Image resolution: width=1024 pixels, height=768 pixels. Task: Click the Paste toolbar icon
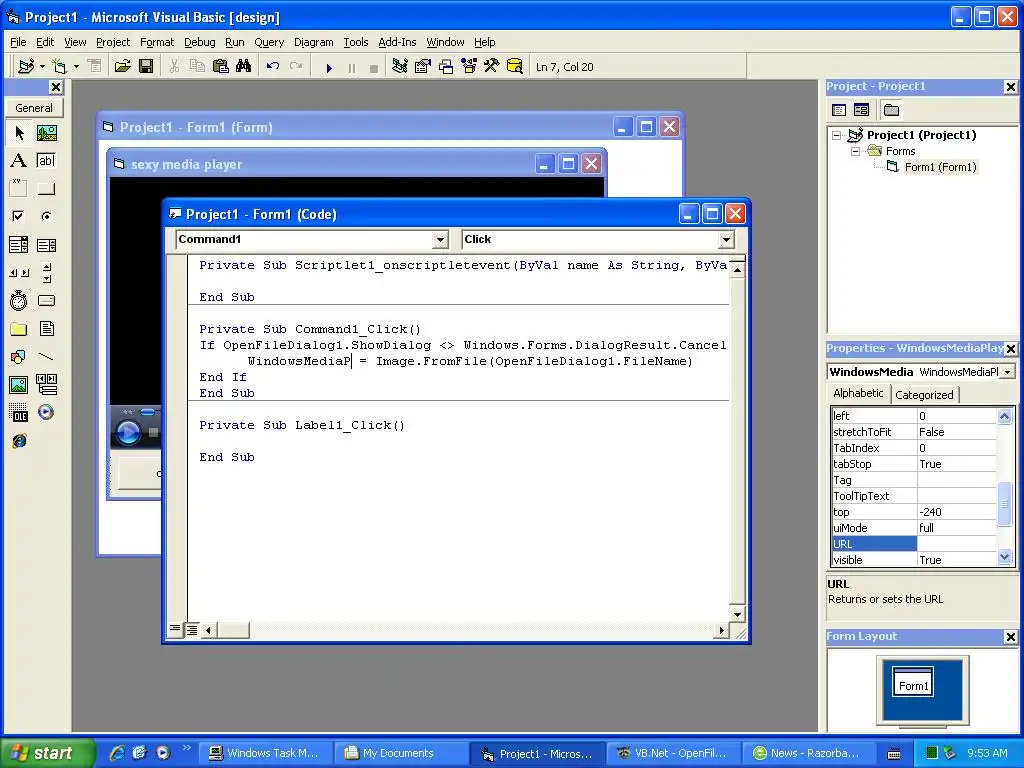point(221,67)
